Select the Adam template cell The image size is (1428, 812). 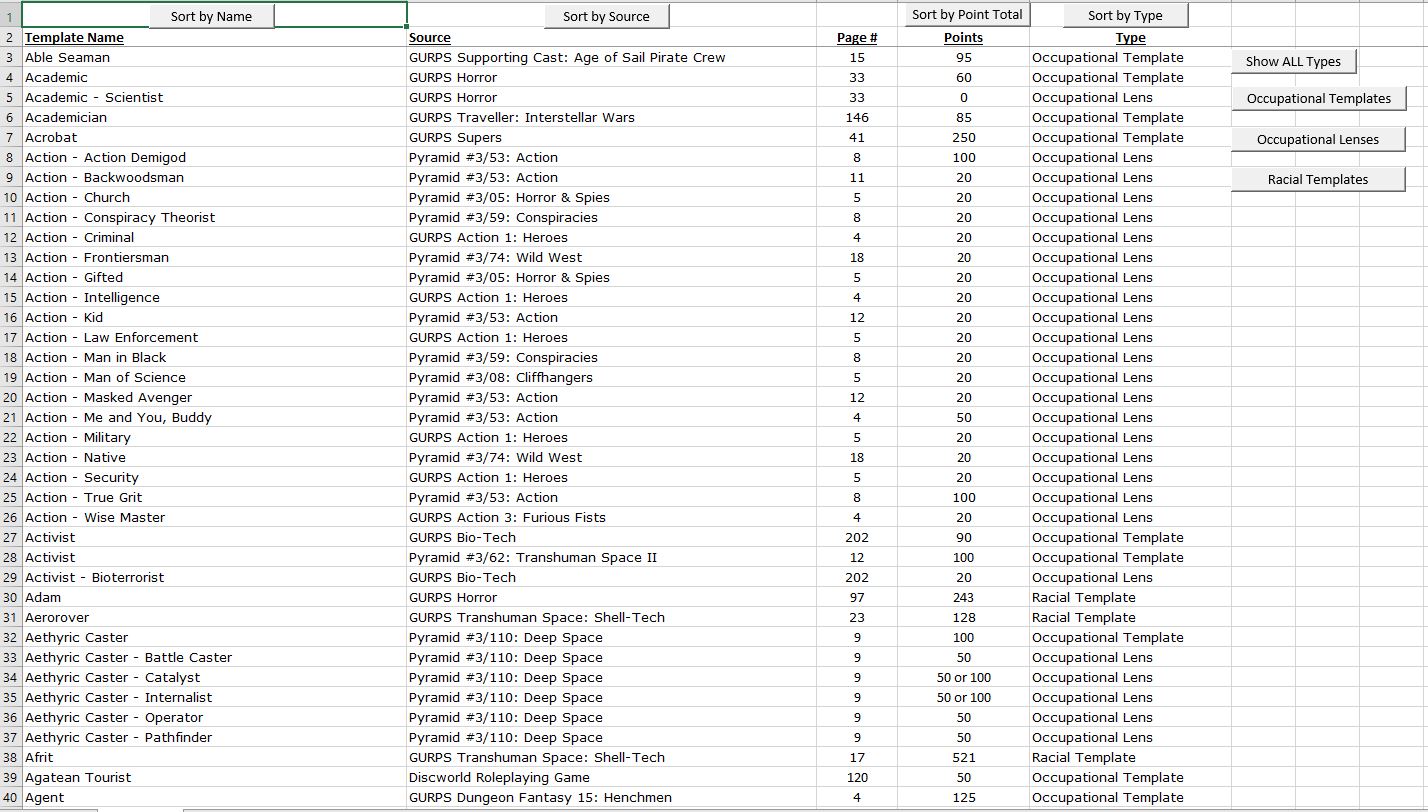click(x=214, y=597)
